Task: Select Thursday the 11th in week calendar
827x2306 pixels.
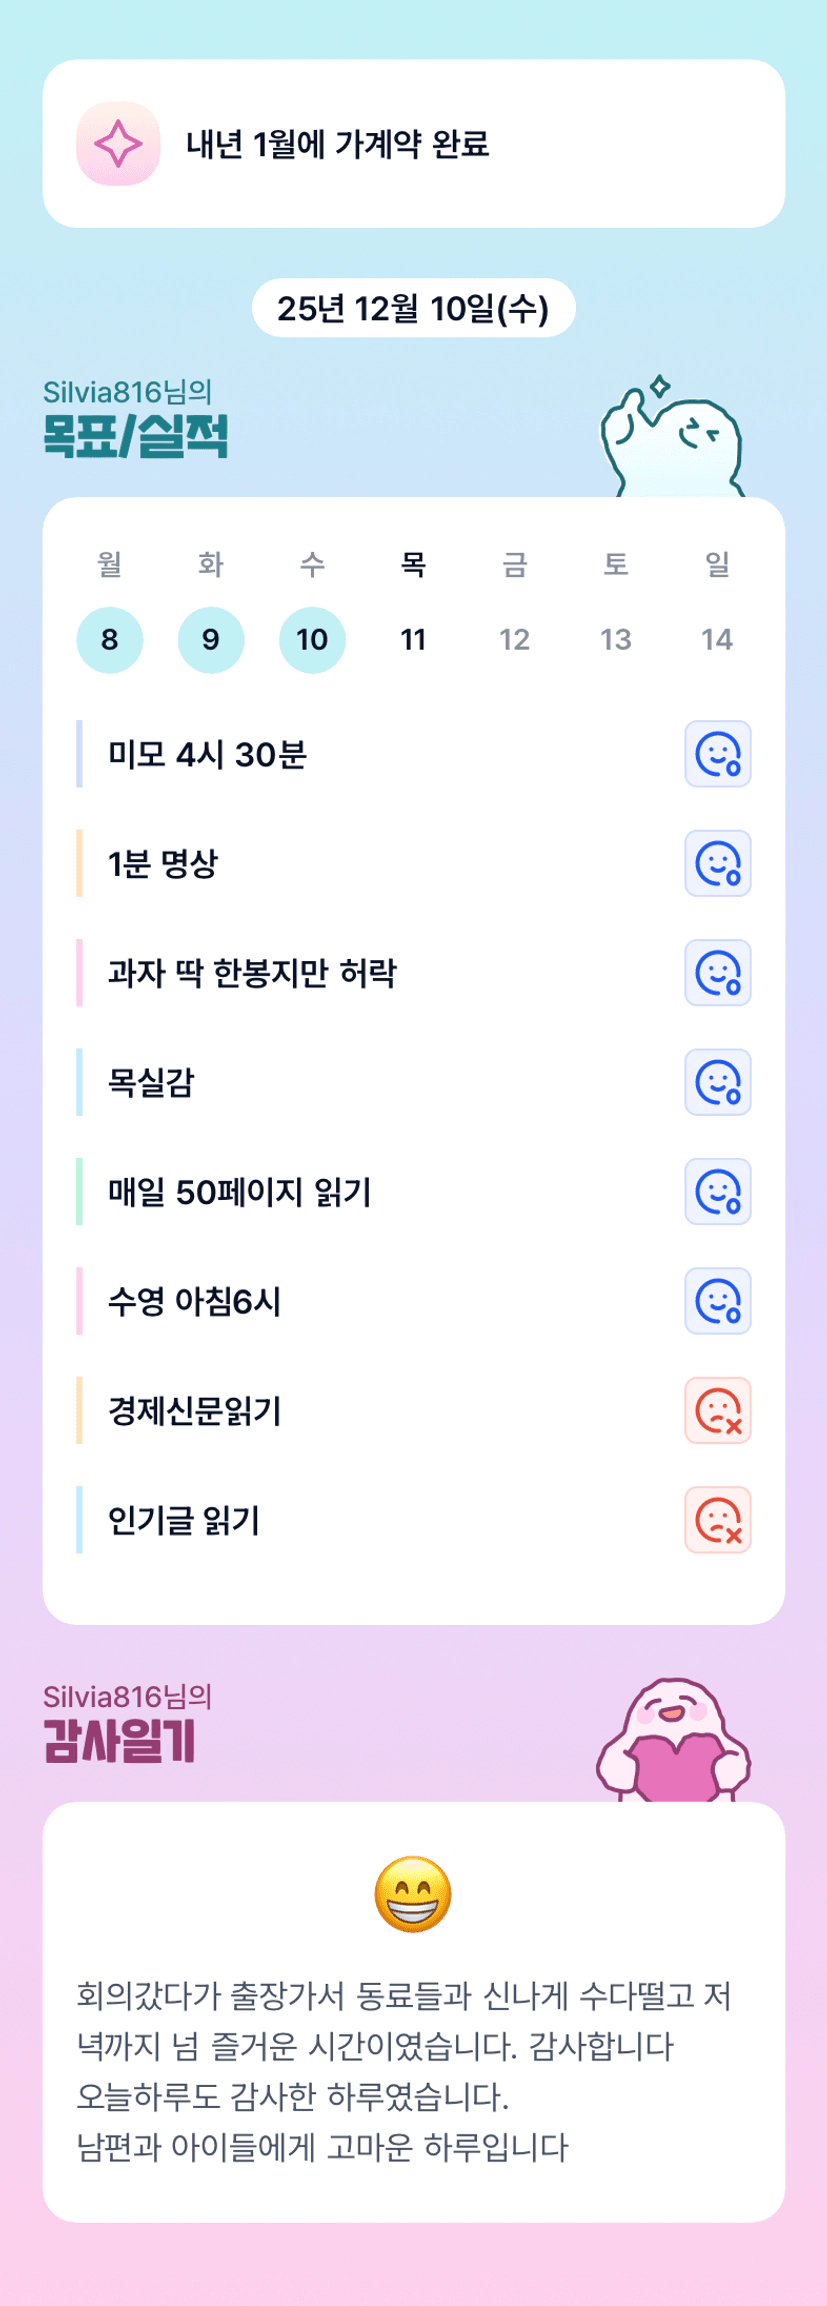Action: point(413,640)
